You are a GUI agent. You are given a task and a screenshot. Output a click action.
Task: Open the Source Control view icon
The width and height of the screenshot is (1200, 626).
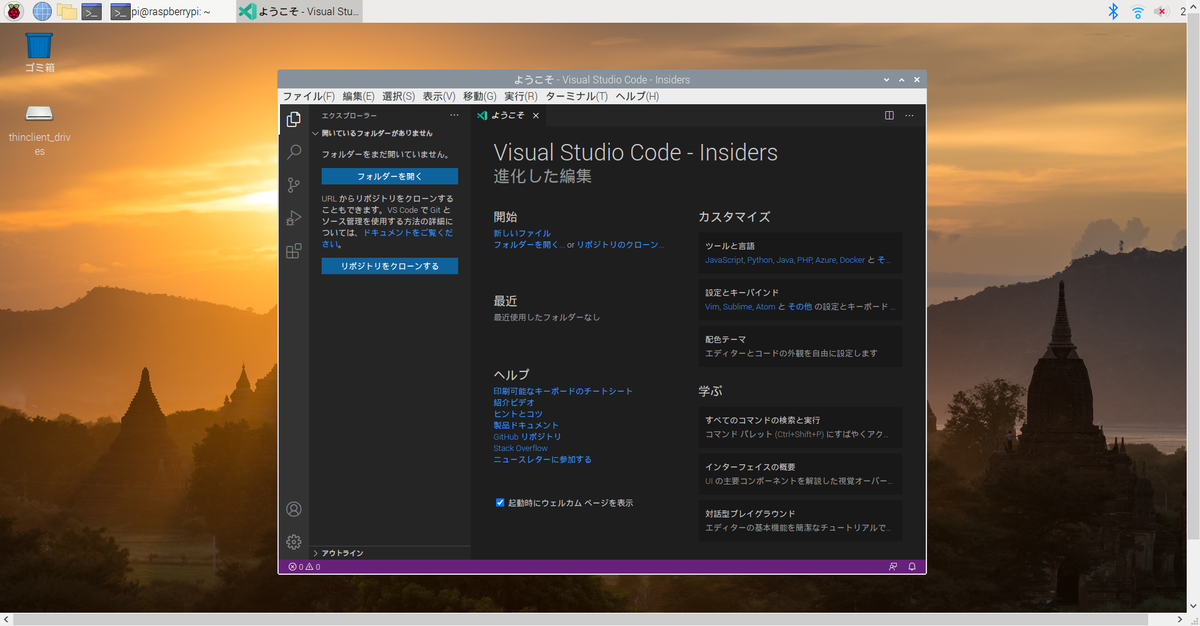[293, 185]
